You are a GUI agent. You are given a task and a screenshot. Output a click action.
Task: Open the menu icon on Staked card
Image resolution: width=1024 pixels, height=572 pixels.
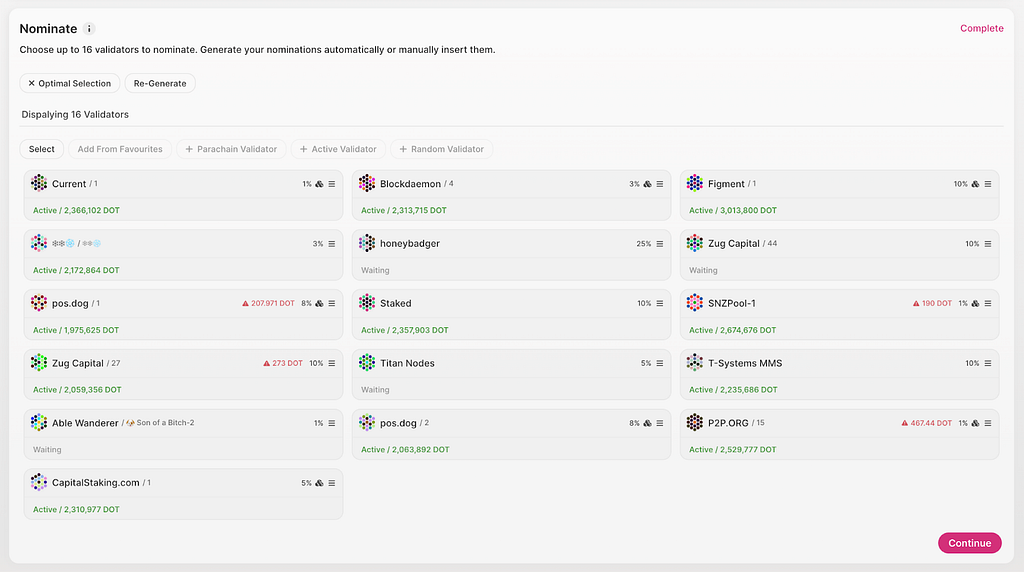point(660,304)
